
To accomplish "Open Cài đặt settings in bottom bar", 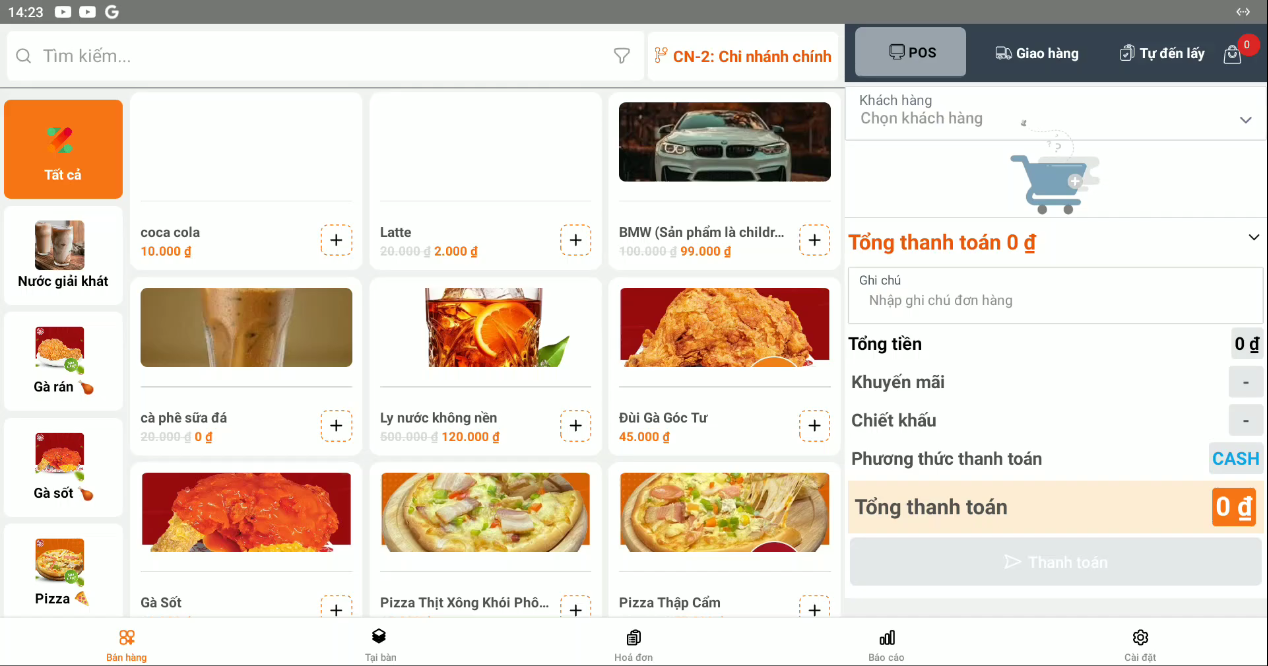I will [x=1140, y=644].
